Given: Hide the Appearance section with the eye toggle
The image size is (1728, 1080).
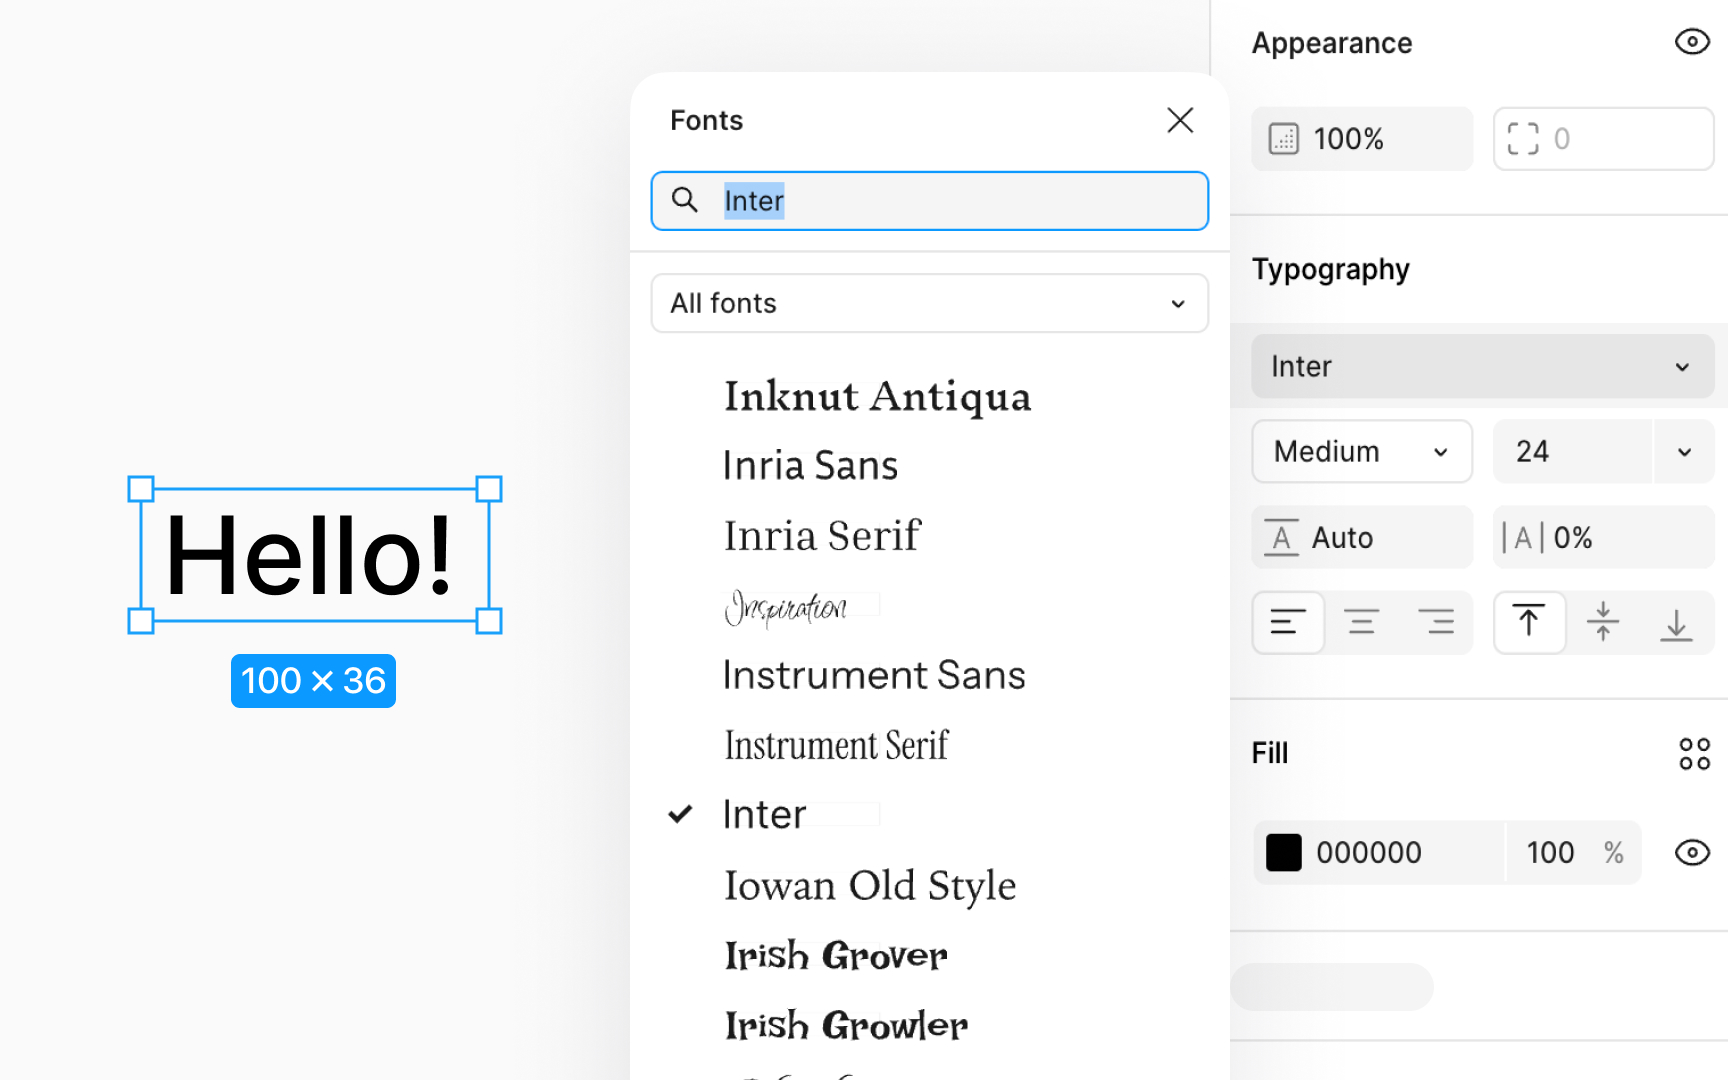Looking at the screenshot, I should point(1692,42).
